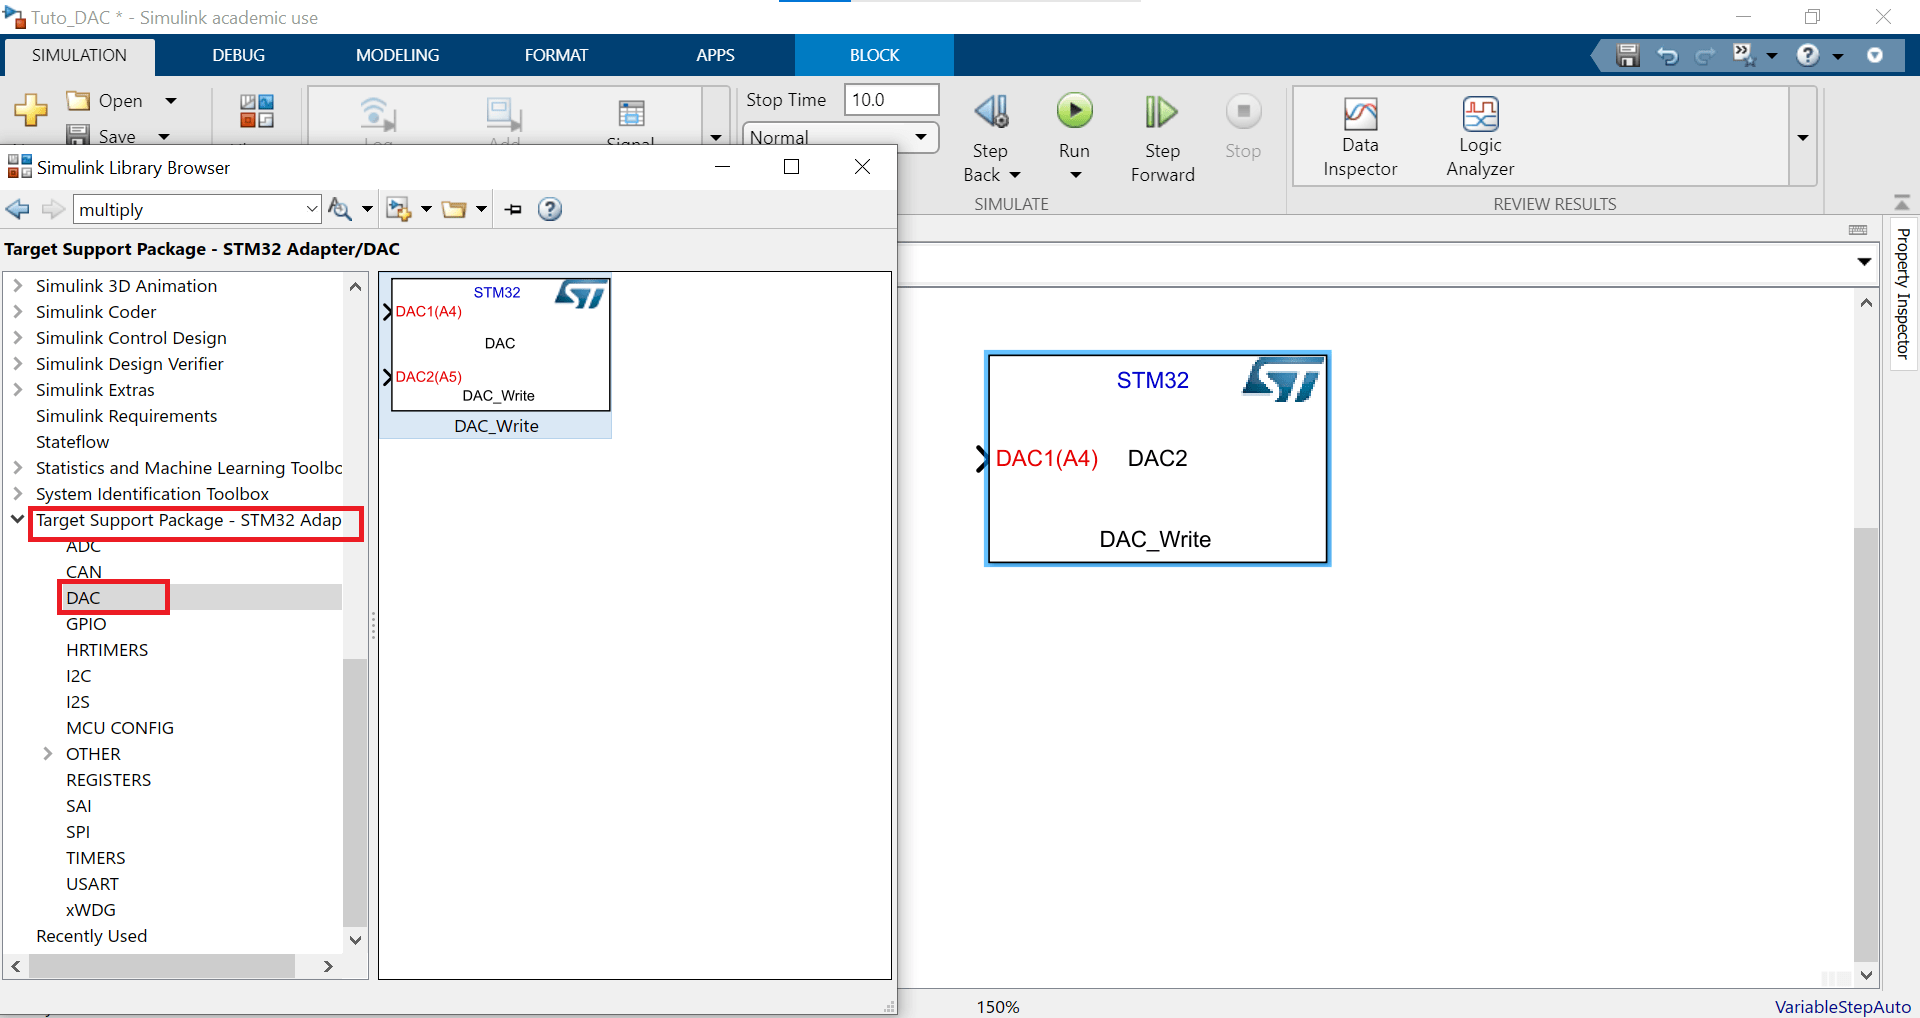Expand Simulink 3D Animation tree node
Image resolution: width=1920 pixels, height=1018 pixels.
(x=17, y=286)
